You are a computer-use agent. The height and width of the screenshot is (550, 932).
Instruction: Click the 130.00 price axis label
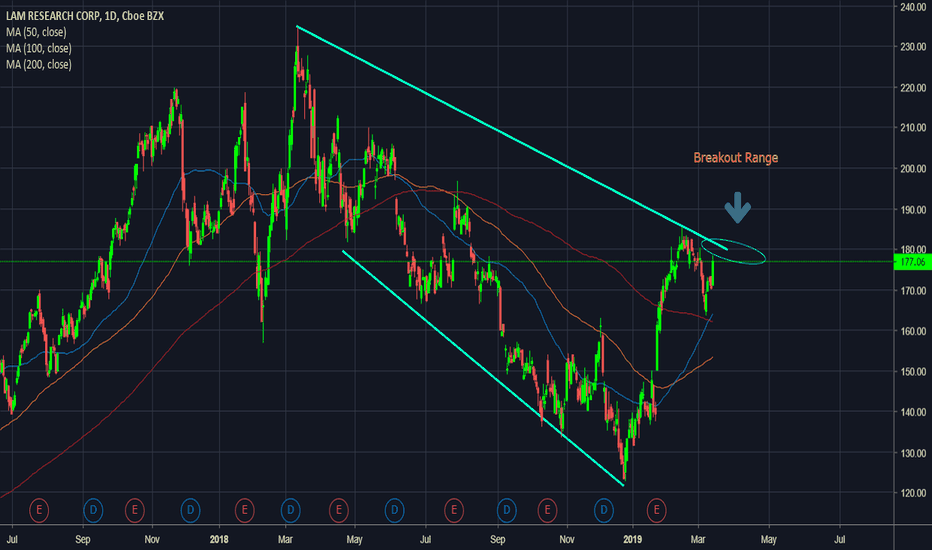tap(913, 452)
